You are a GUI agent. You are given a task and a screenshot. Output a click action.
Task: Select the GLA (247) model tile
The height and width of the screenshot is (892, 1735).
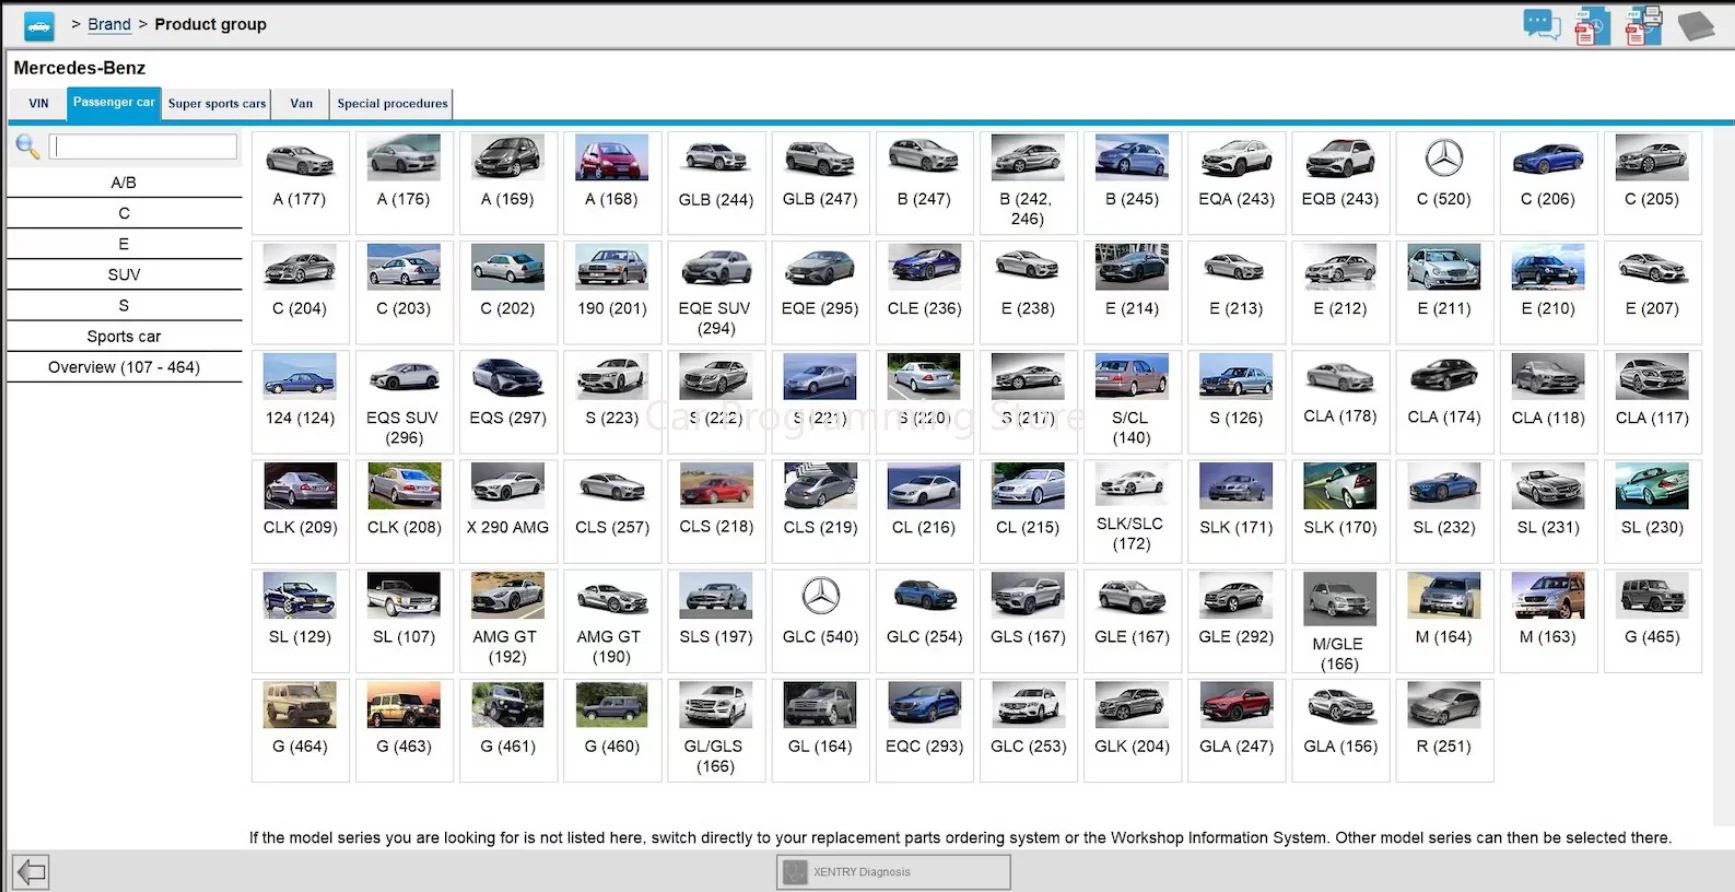coord(1236,730)
